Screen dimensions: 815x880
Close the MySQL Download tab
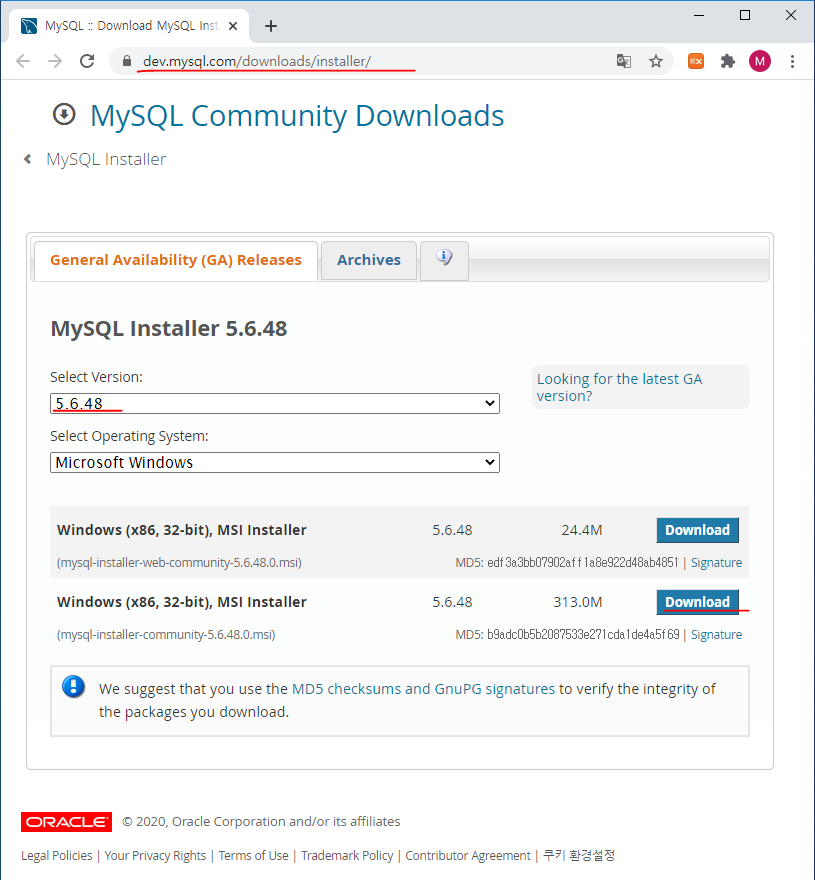(x=233, y=26)
